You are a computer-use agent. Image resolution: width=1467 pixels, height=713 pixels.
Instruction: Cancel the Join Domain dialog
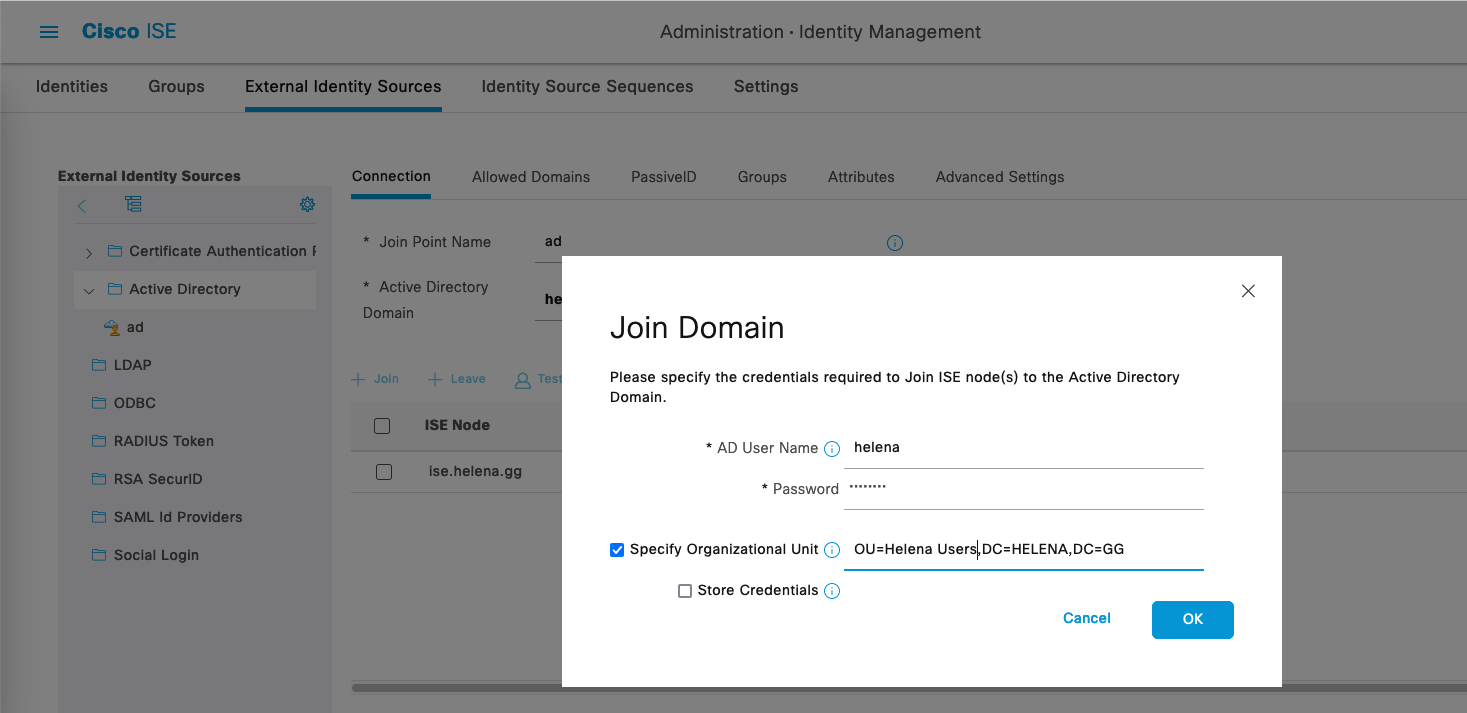coord(1086,618)
